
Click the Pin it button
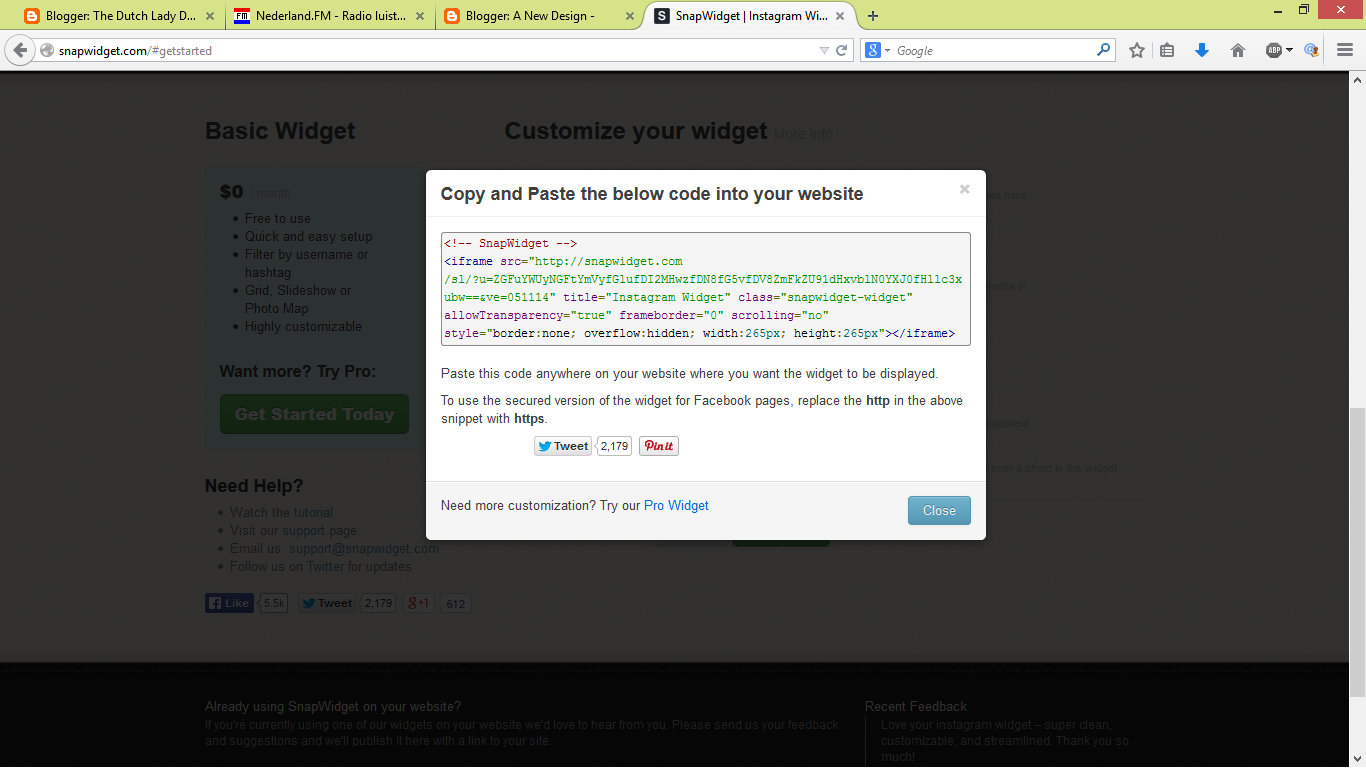[x=659, y=446]
